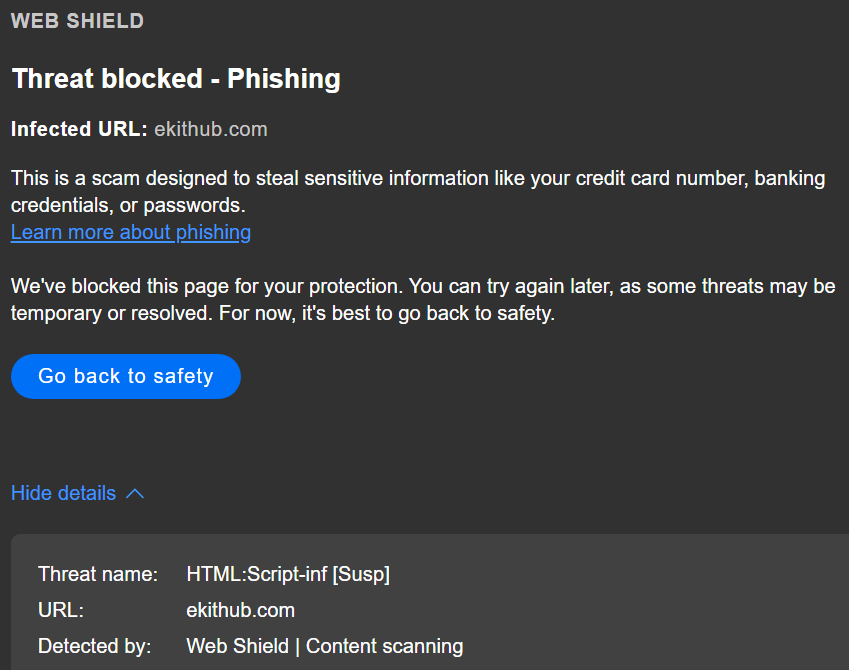Click the Threat blocked - Phishing heading
849x670 pixels.
pos(176,79)
